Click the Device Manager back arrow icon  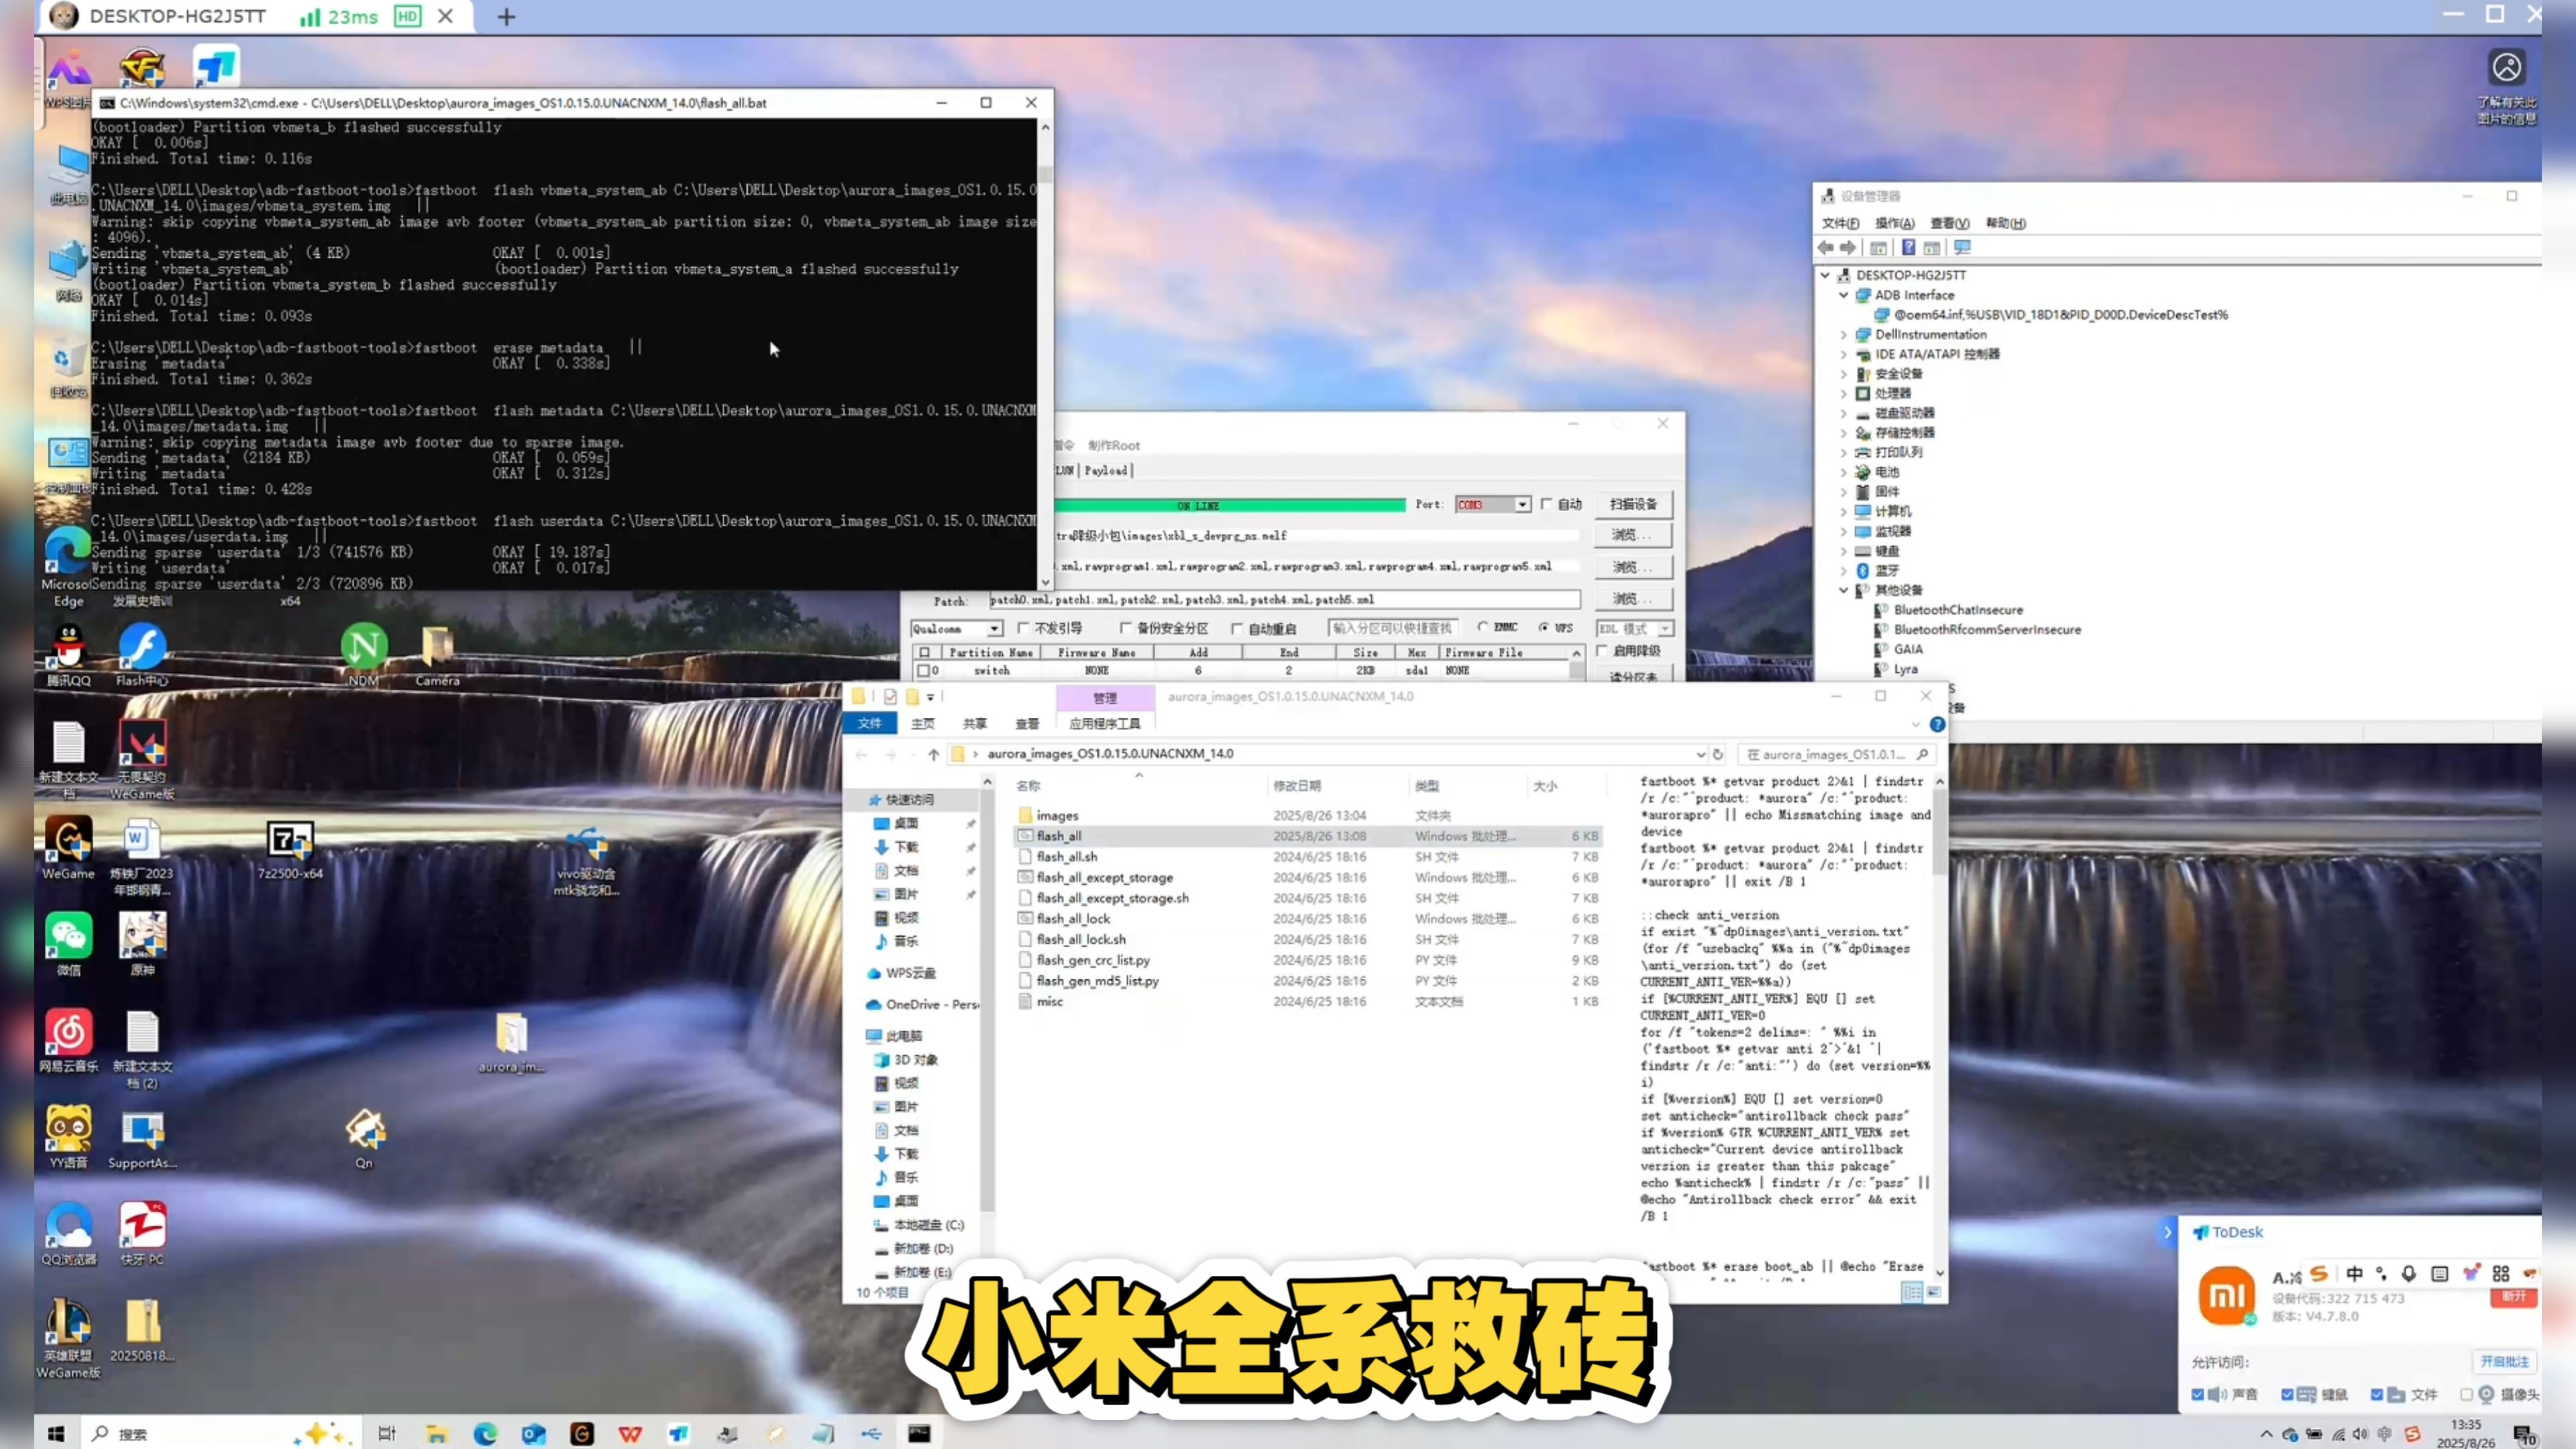pos(1826,247)
